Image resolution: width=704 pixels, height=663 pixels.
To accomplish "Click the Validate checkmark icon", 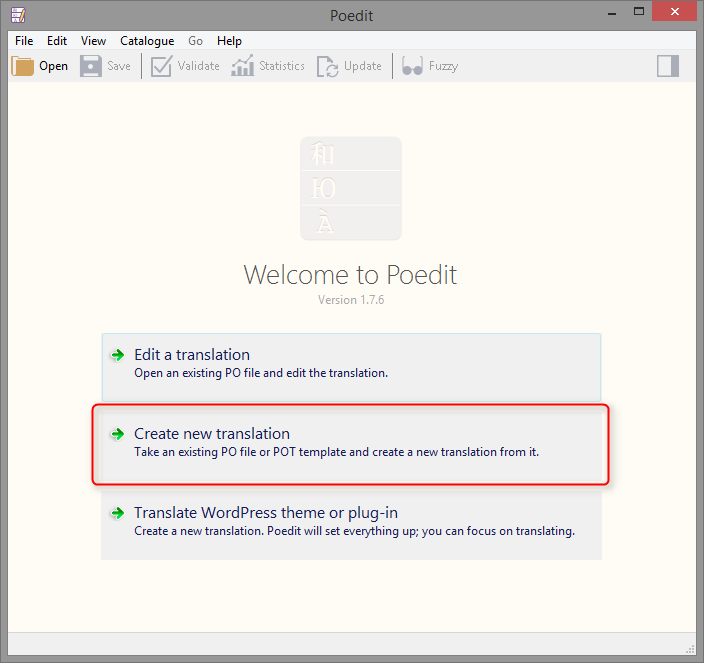I will pos(161,66).
